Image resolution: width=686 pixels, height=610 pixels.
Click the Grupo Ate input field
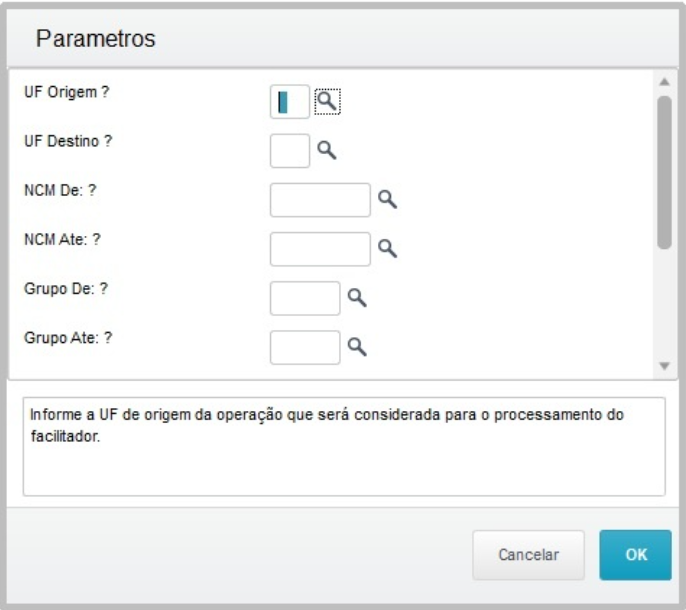(x=305, y=346)
